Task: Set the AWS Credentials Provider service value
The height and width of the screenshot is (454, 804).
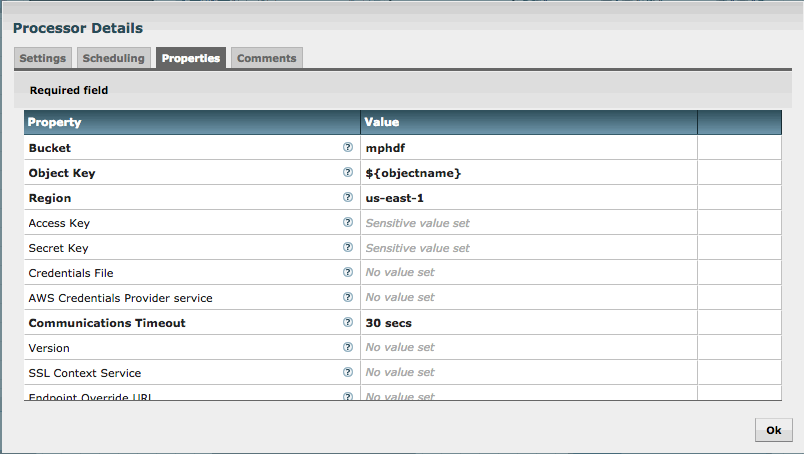Action: [x=528, y=298]
